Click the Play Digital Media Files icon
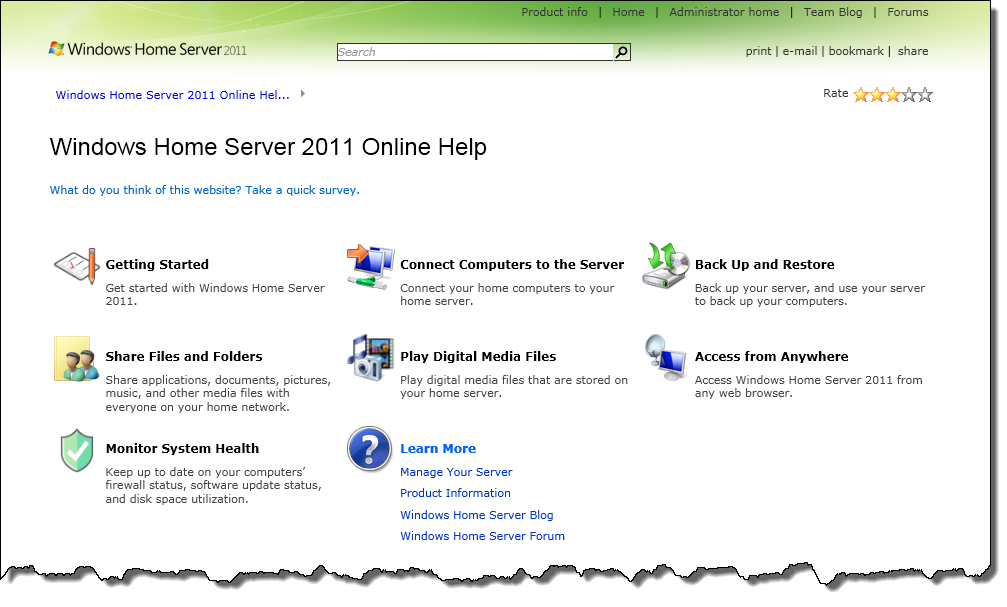The width and height of the screenshot is (1007, 607). (x=371, y=358)
